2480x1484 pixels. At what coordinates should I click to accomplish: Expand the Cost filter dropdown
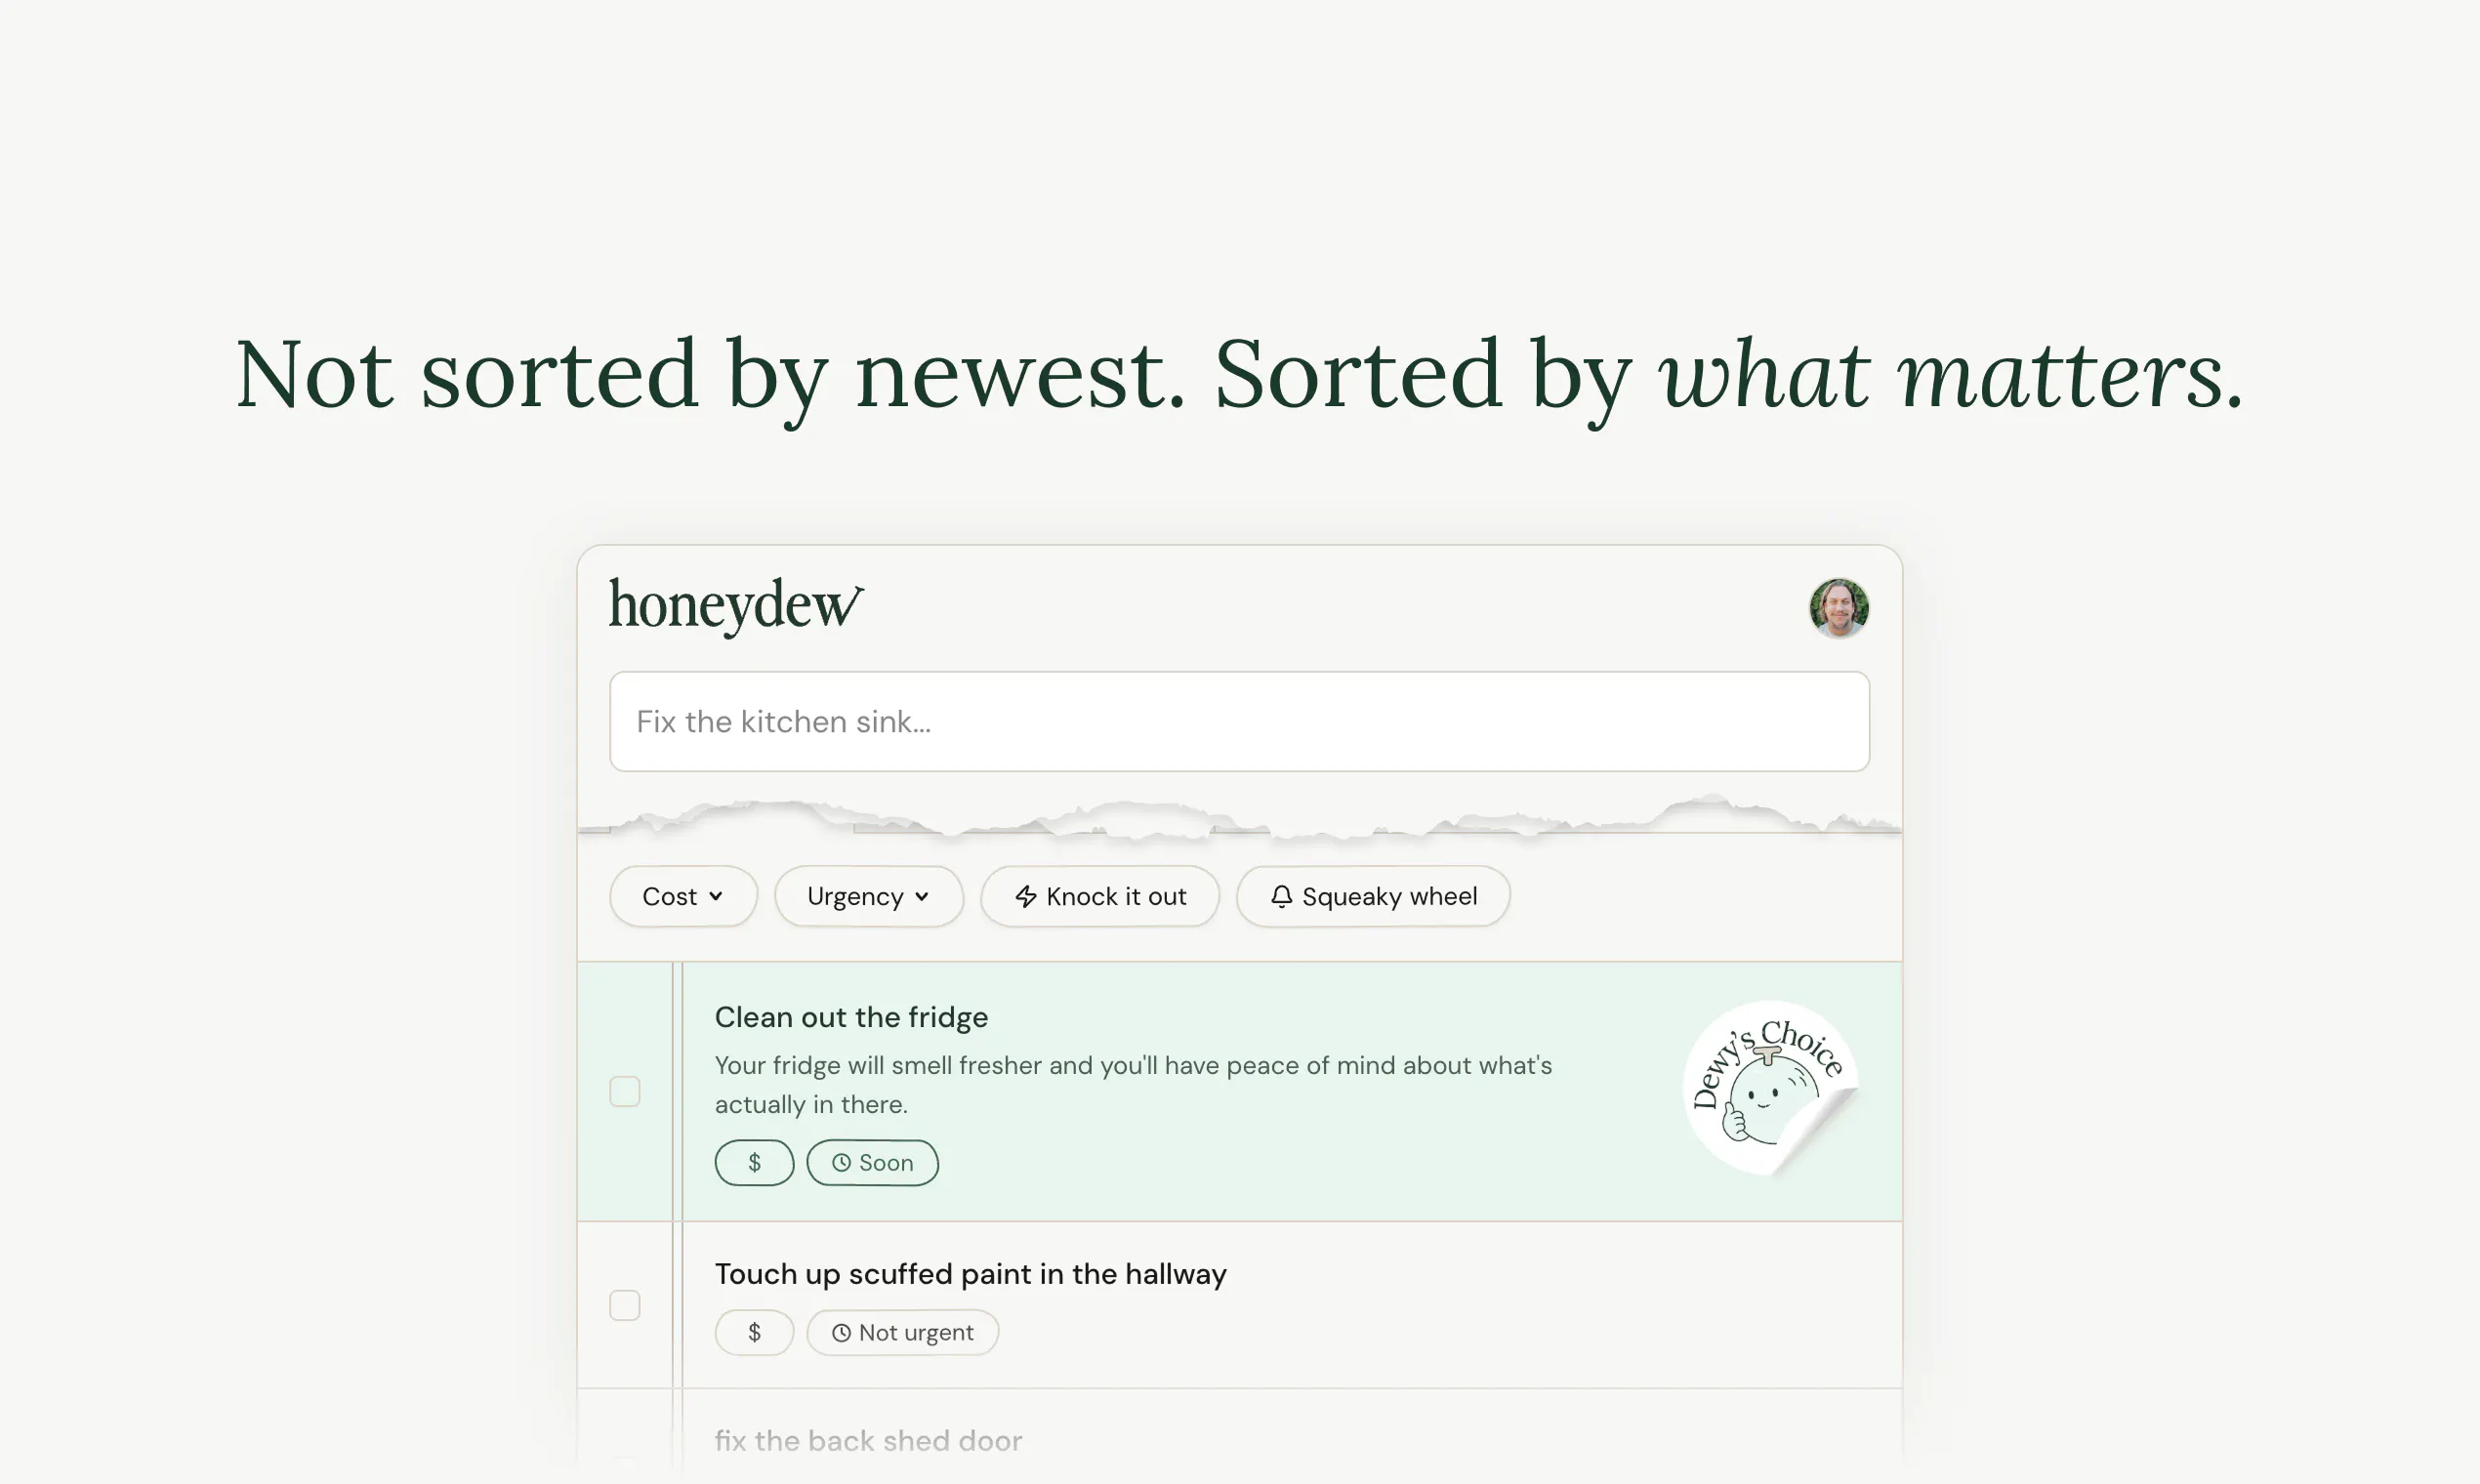click(683, 896)
